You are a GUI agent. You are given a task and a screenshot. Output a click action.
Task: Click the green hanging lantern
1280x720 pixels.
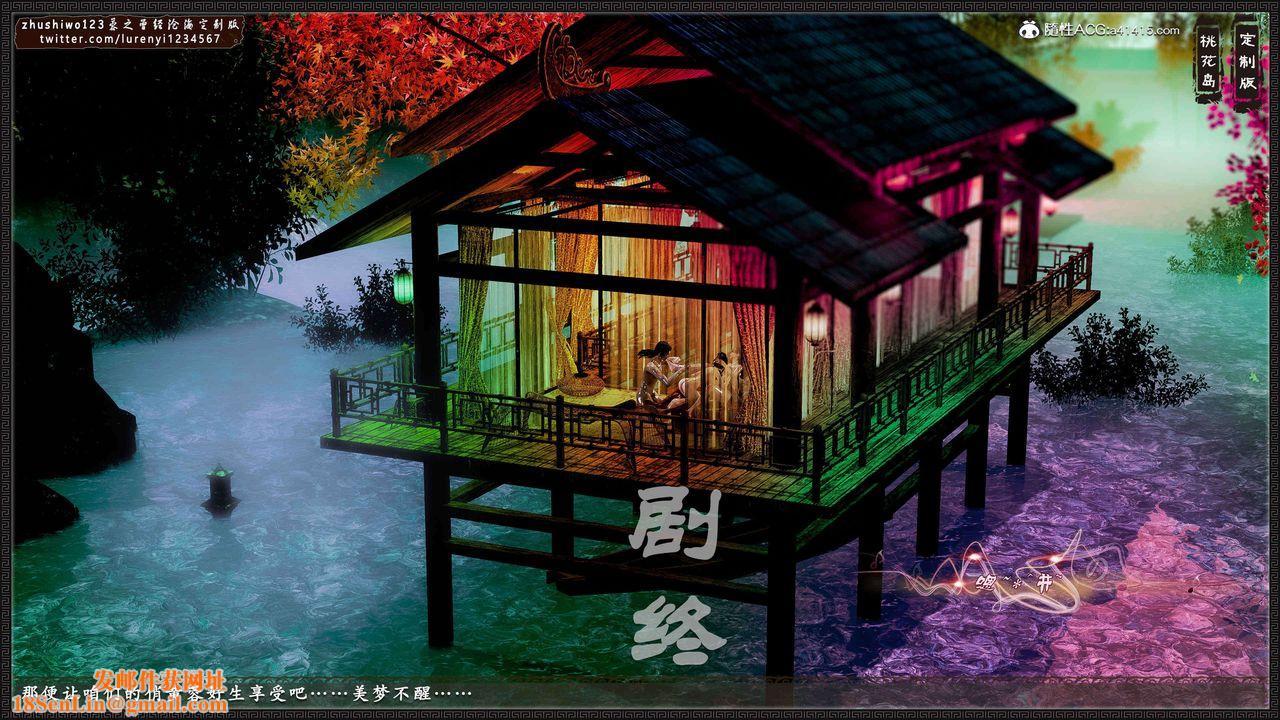click(x=403, y=285)
